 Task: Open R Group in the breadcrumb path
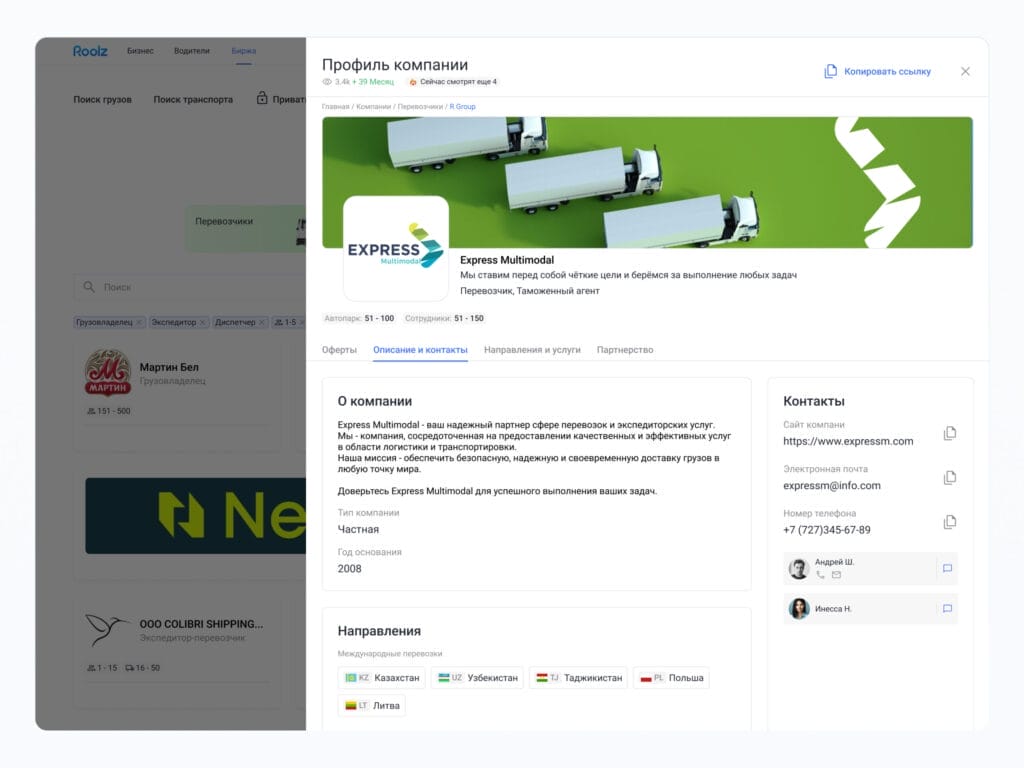[x=463, y=106]
